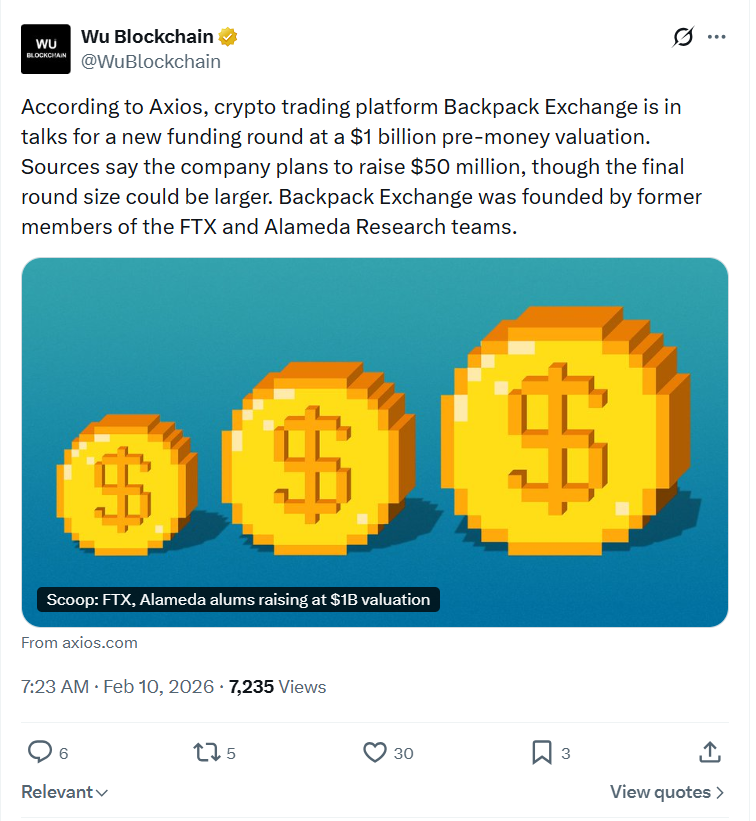This screenshot has height=821, width=756.
Task: Click the share upload icon
Action: (709, 752)
